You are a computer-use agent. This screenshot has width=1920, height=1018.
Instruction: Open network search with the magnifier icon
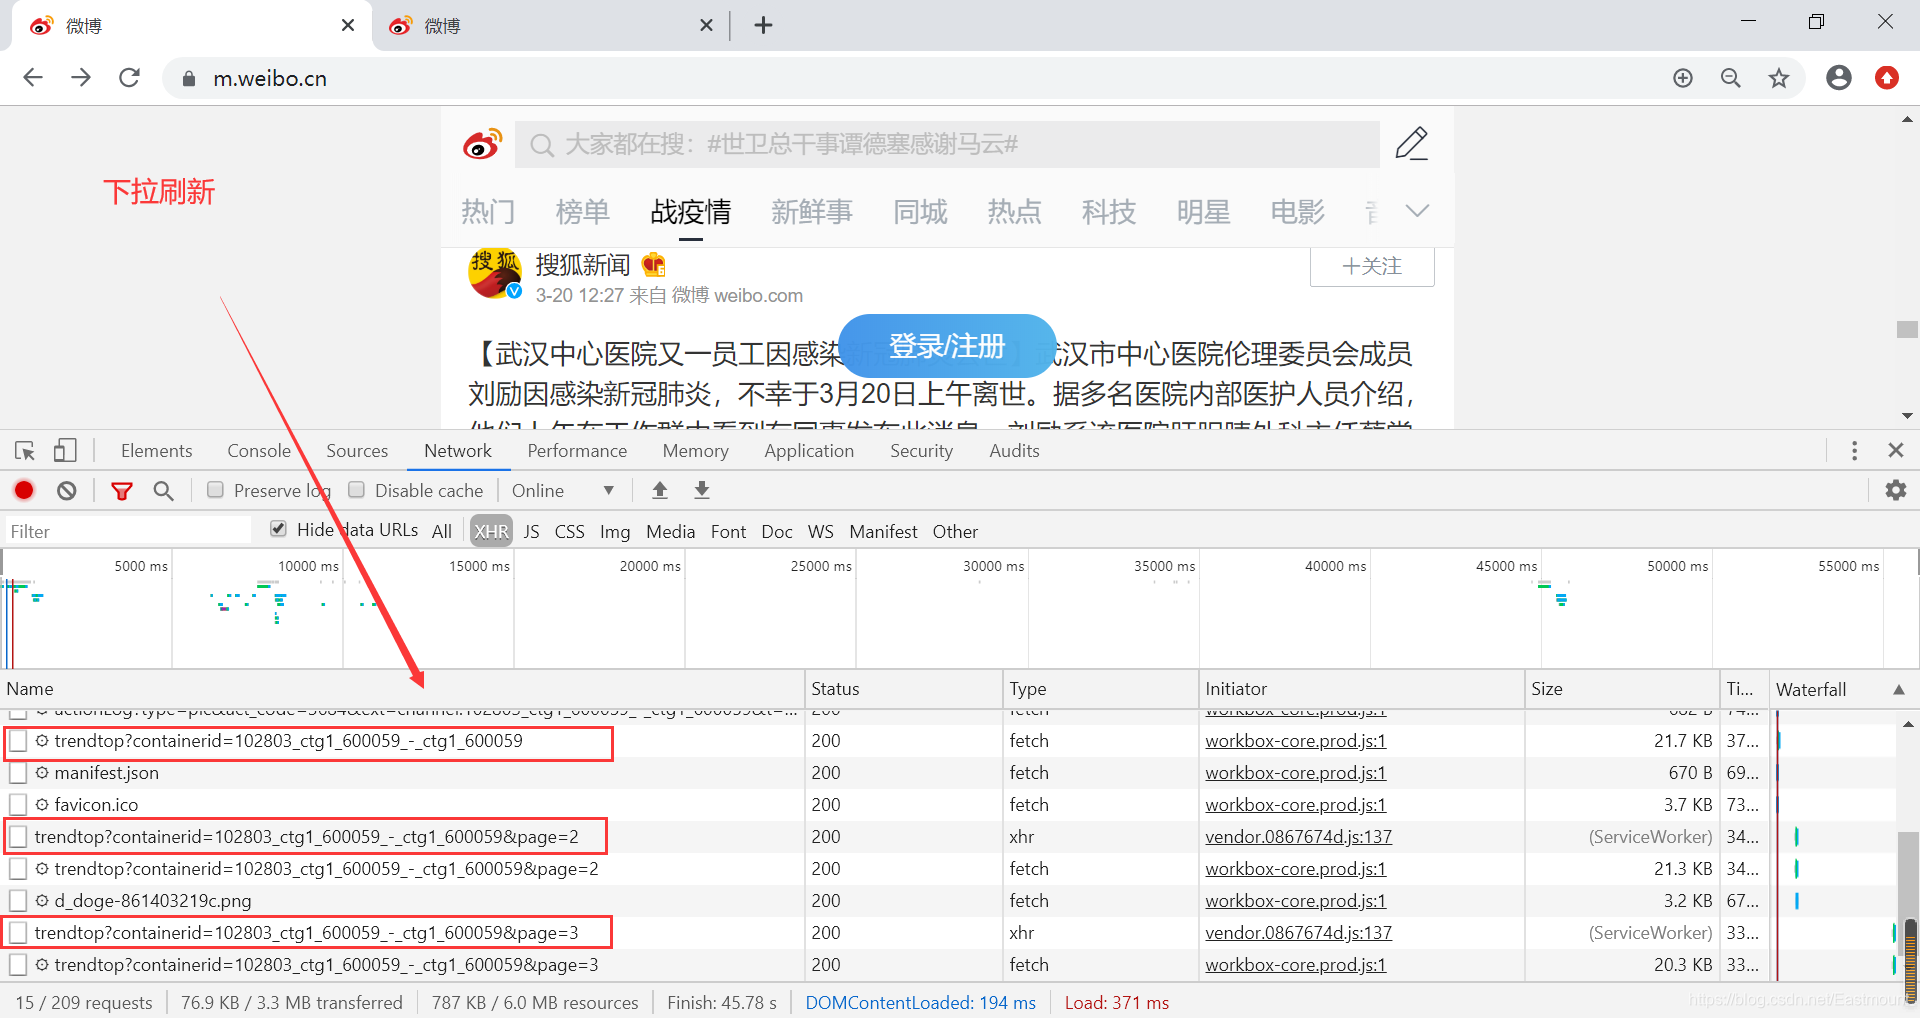[x=163, y=490]
